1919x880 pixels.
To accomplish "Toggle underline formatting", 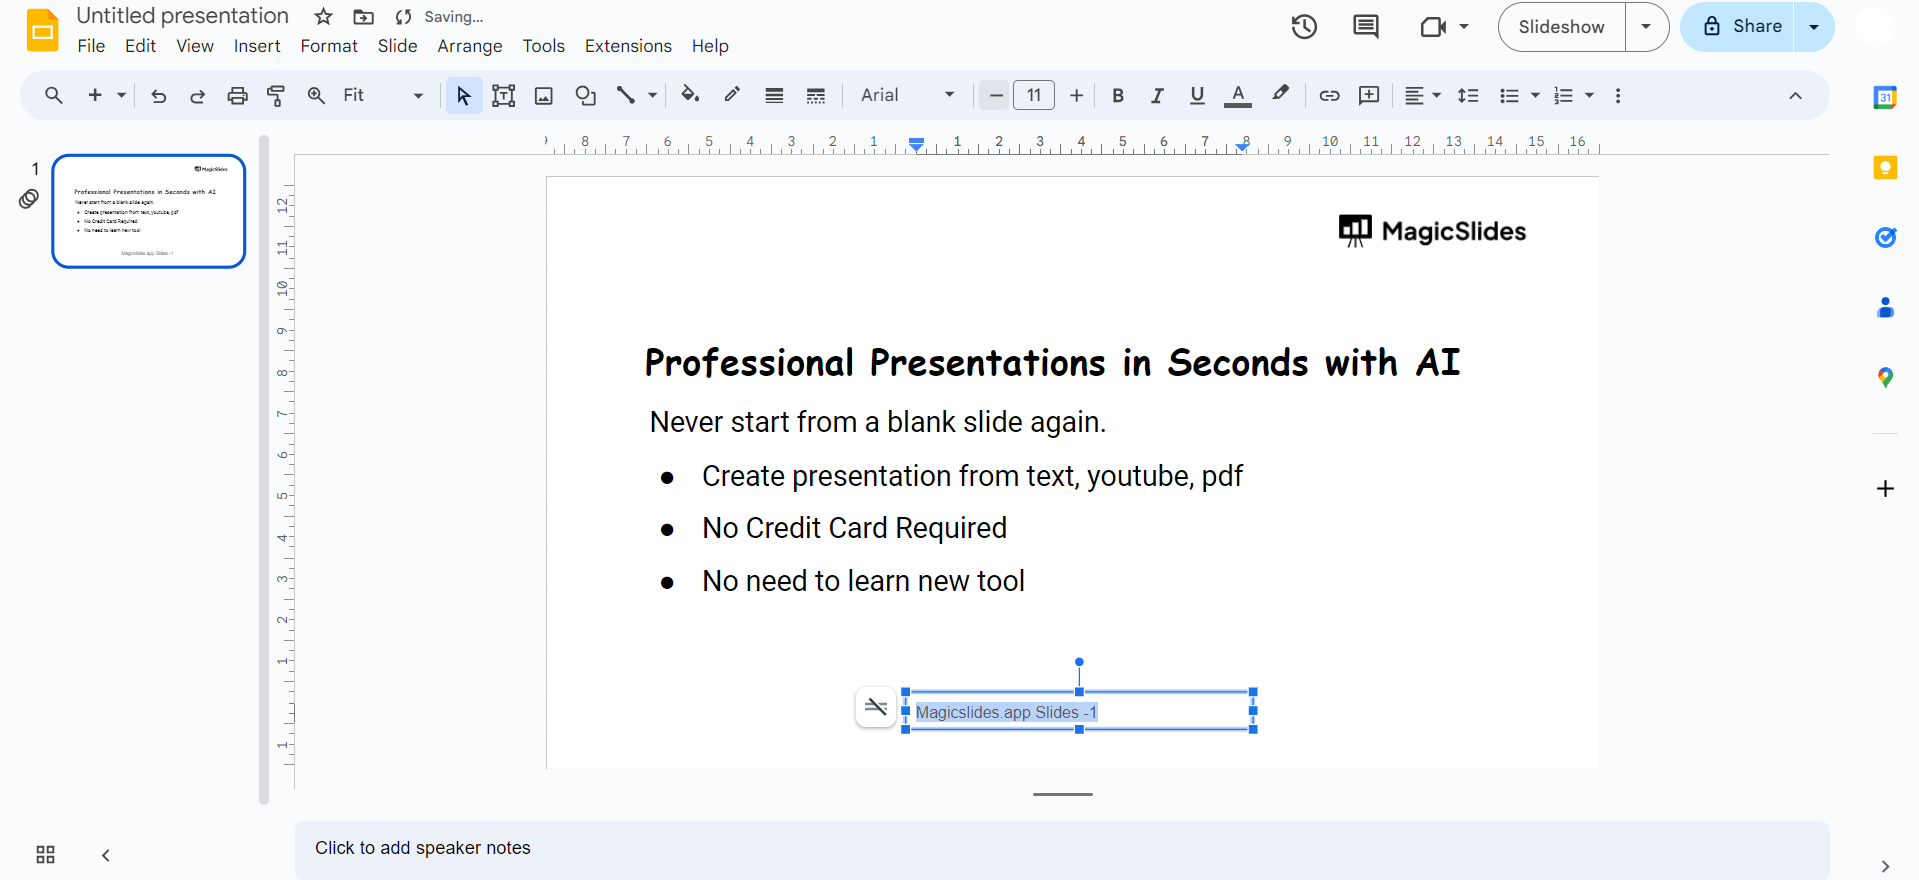I will (1197, 96).
